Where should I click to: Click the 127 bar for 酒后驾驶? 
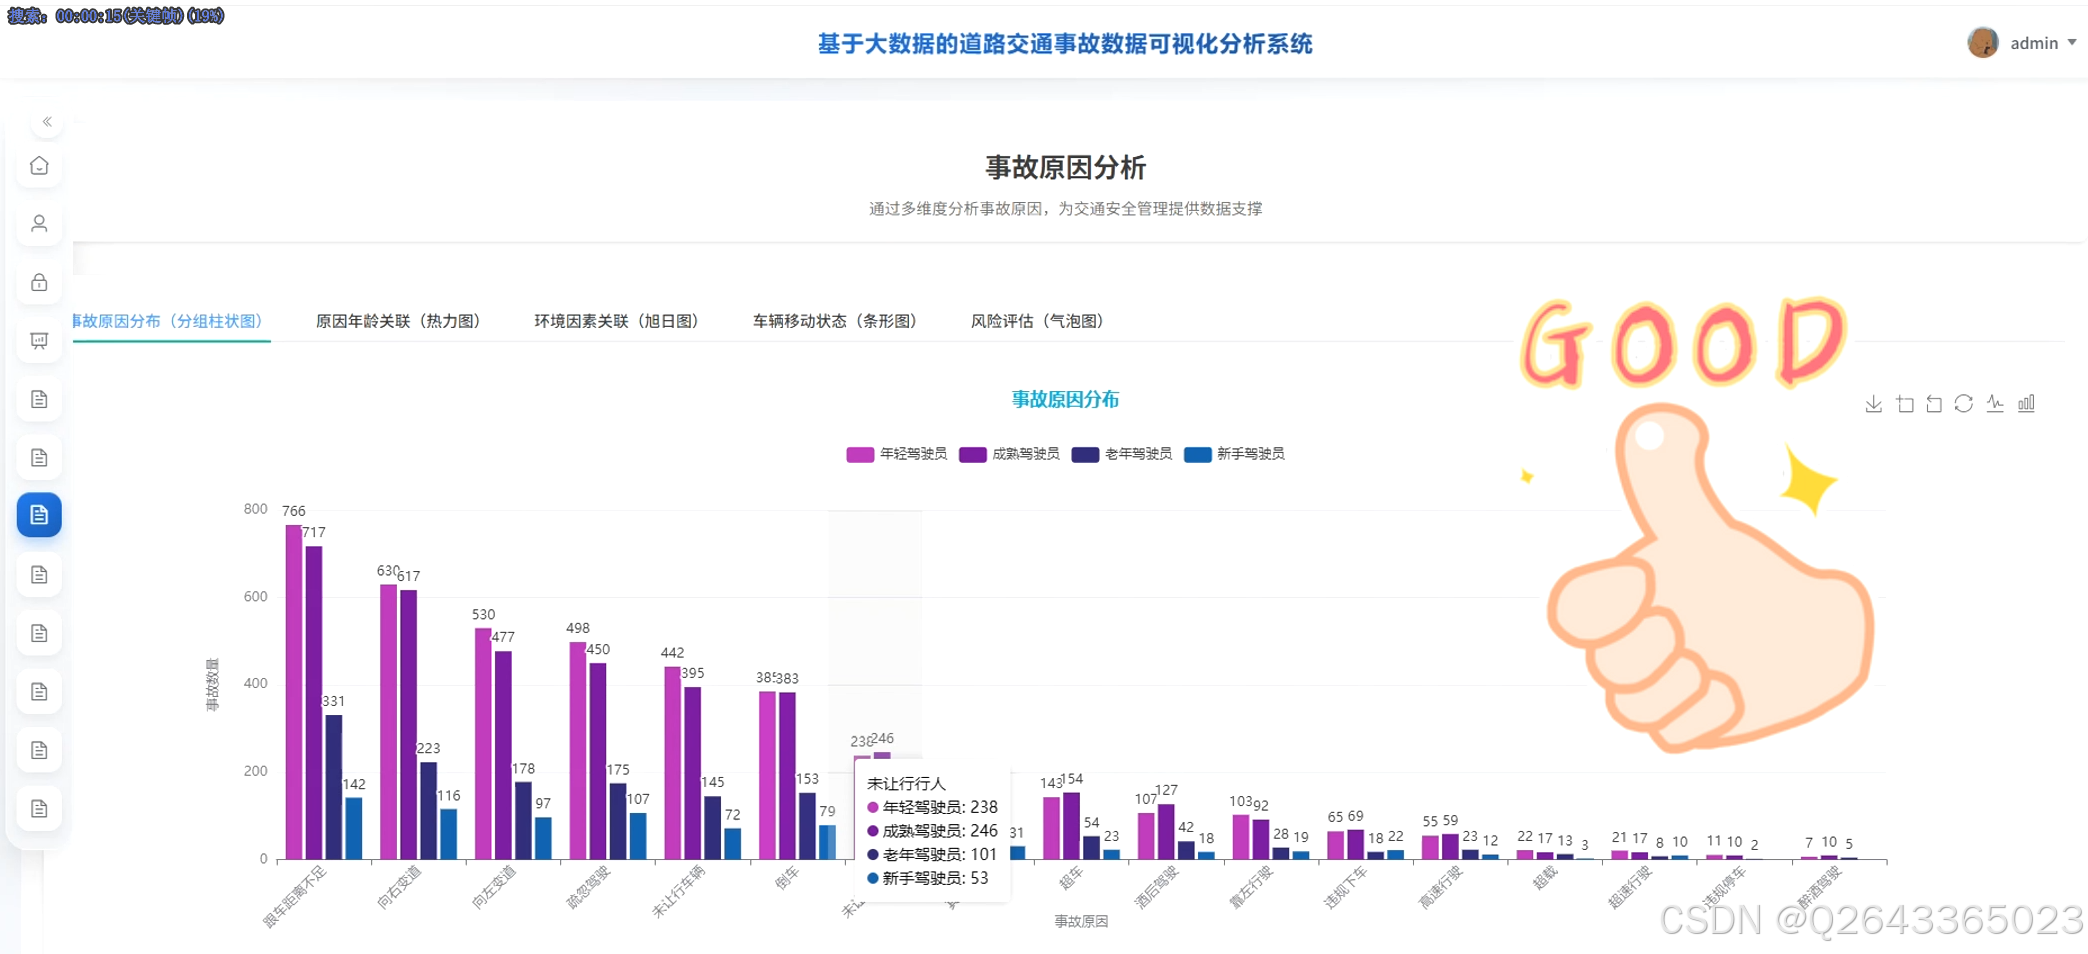pos(1166,831)
